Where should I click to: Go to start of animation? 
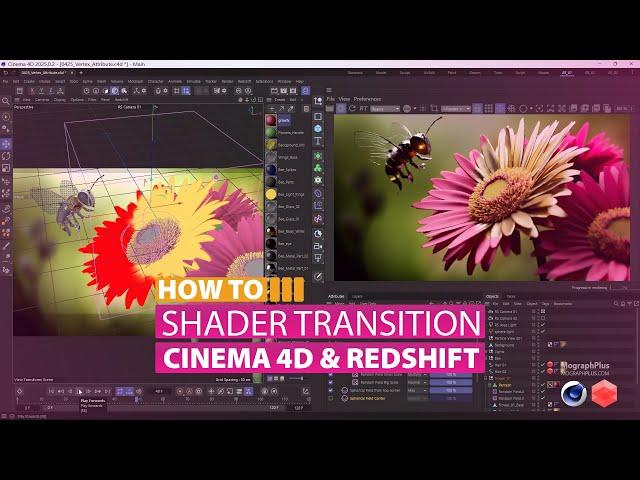[x=51, y=391]
